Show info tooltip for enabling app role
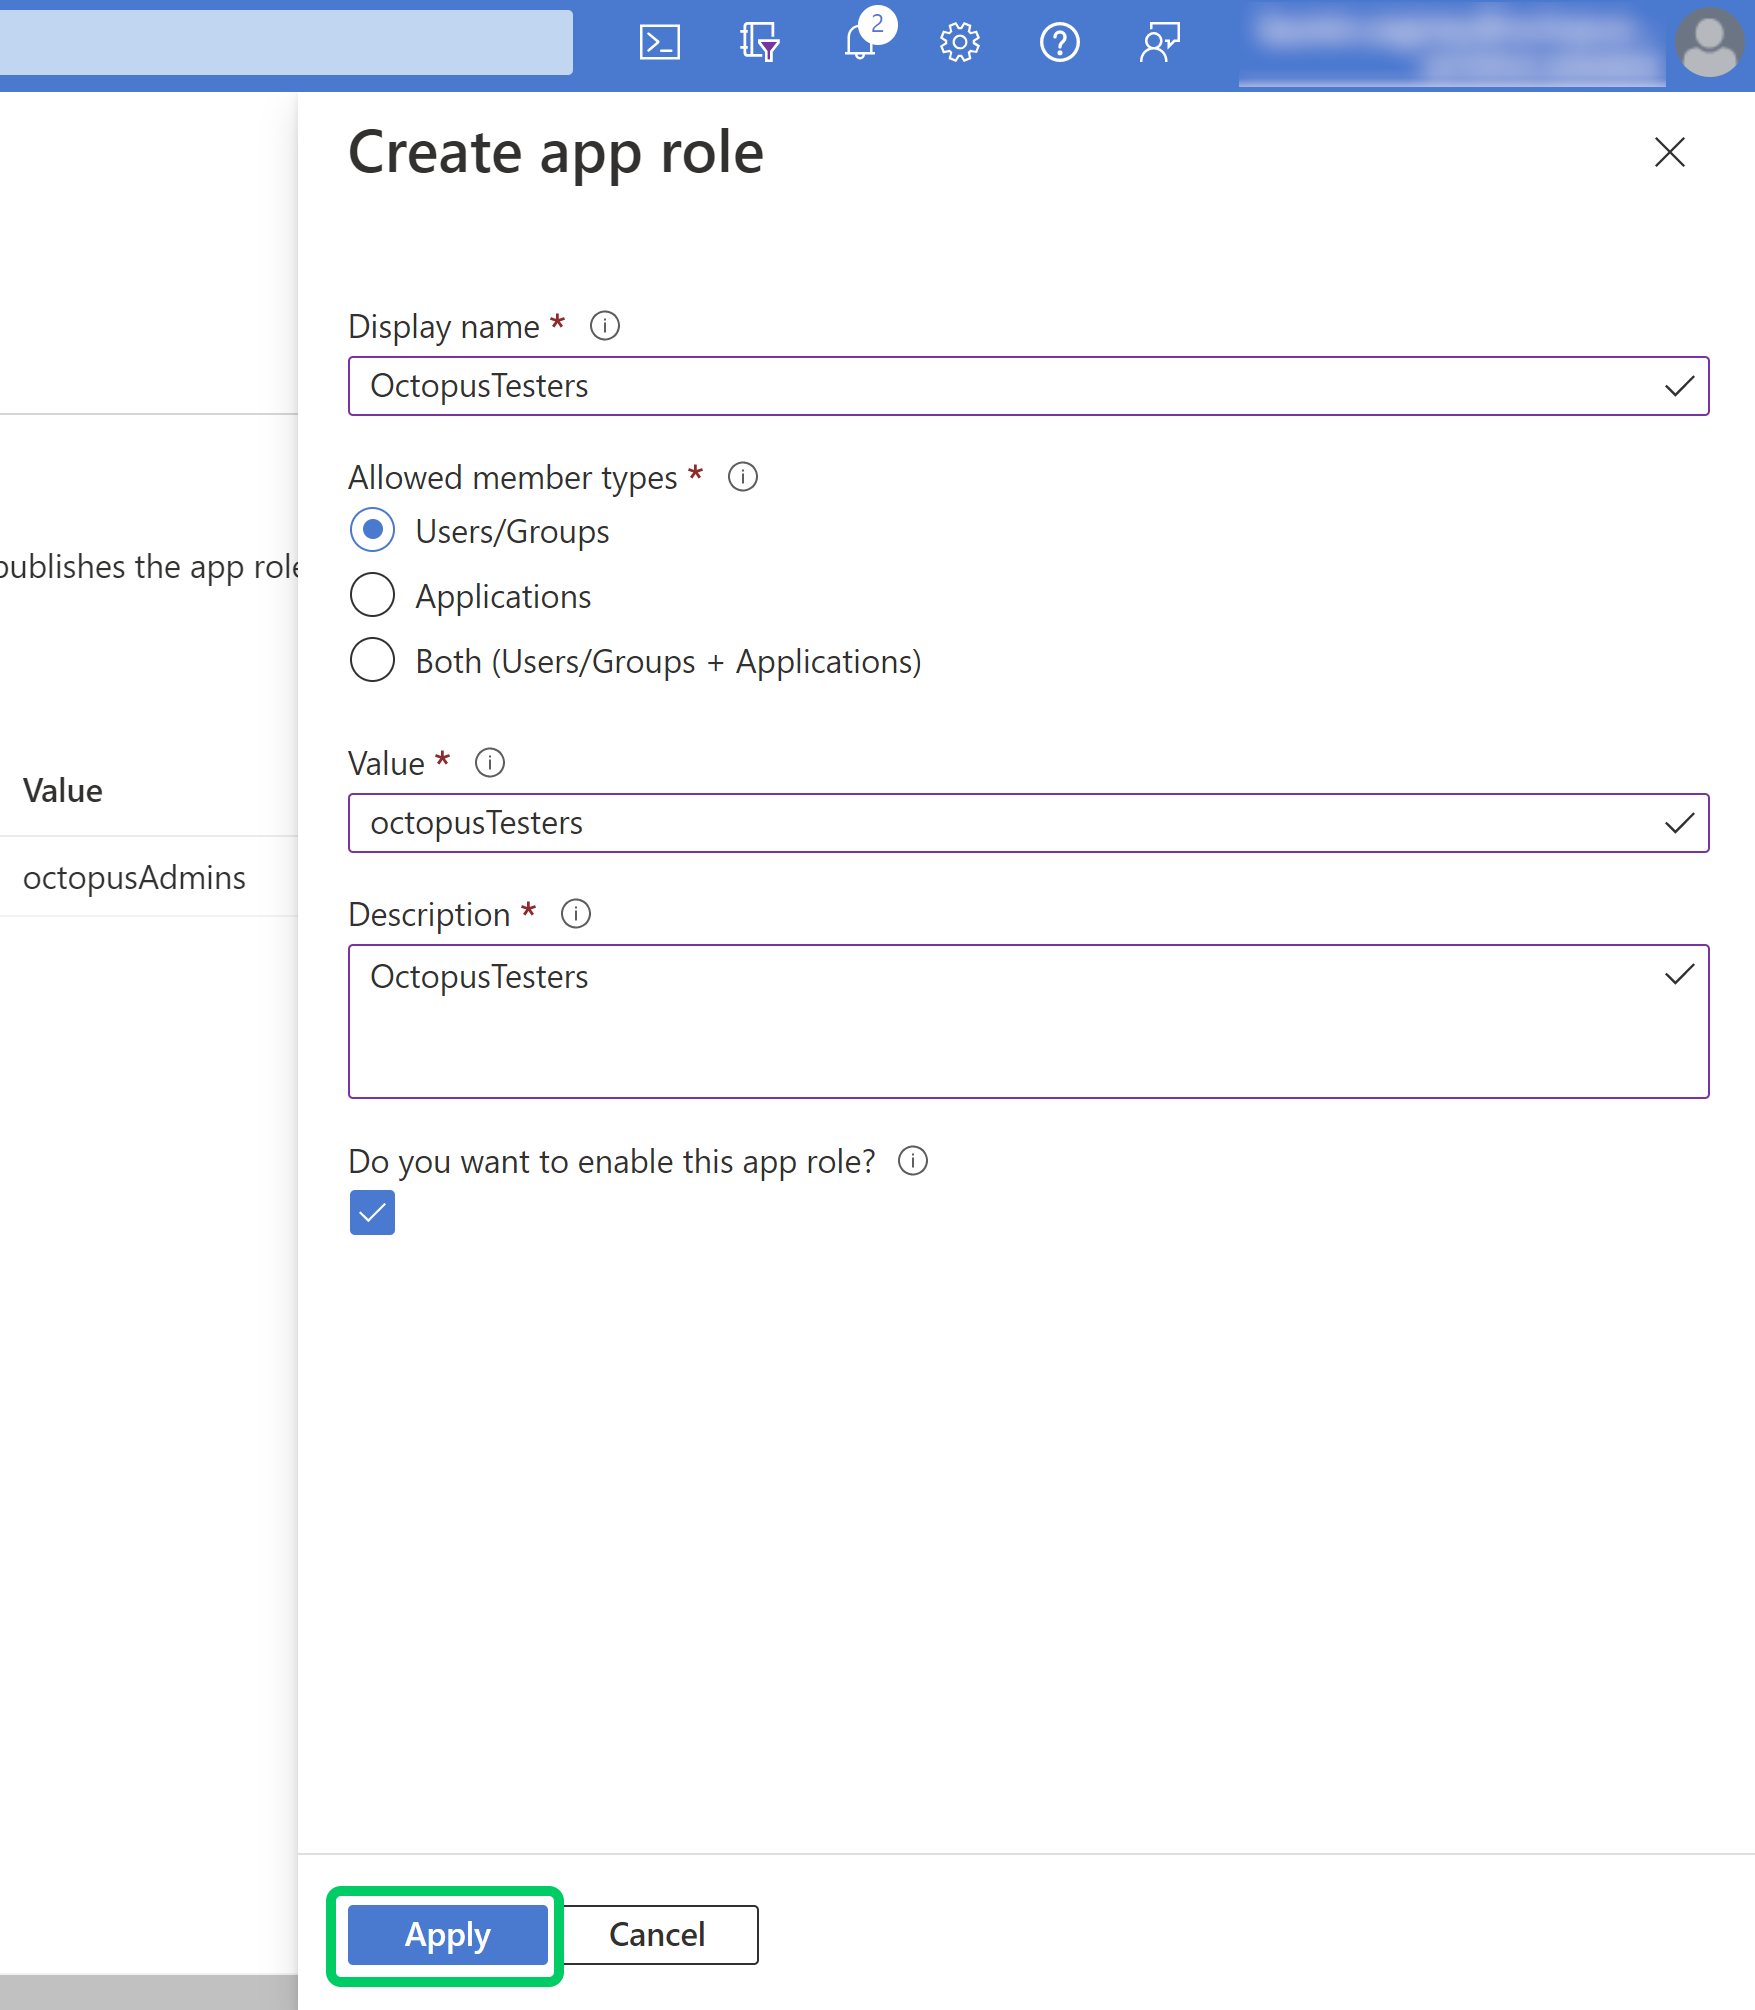Screen dimensions: 1755x2010 click(912, 1161)
